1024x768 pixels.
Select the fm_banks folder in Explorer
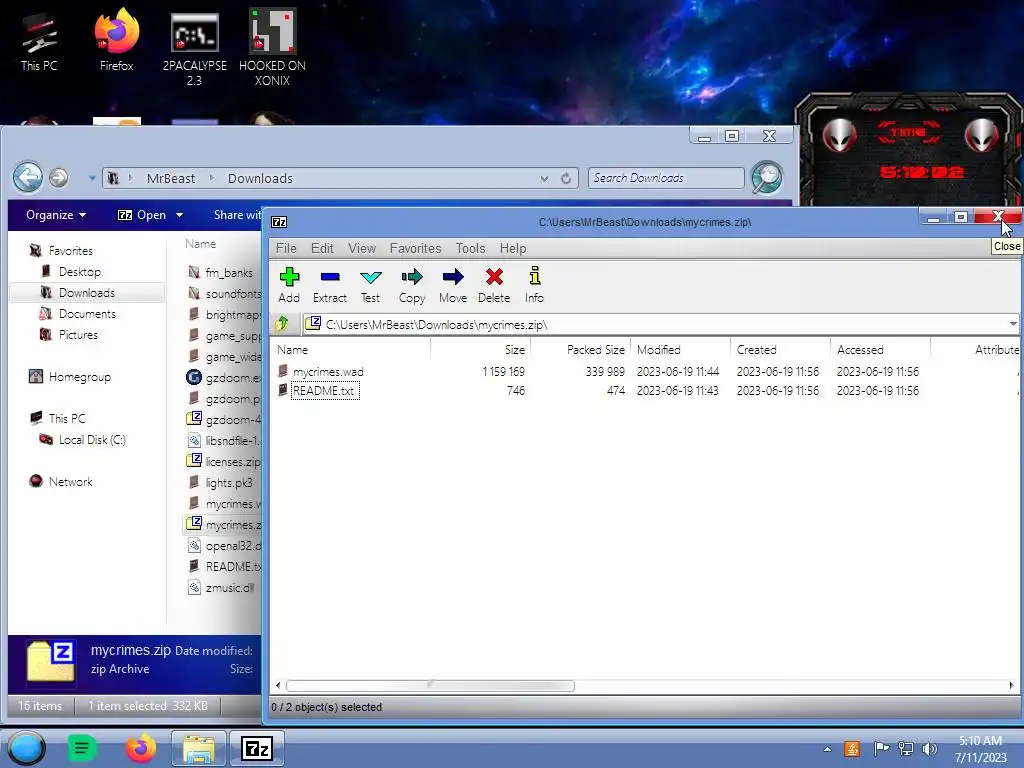[x=229, y=272]
